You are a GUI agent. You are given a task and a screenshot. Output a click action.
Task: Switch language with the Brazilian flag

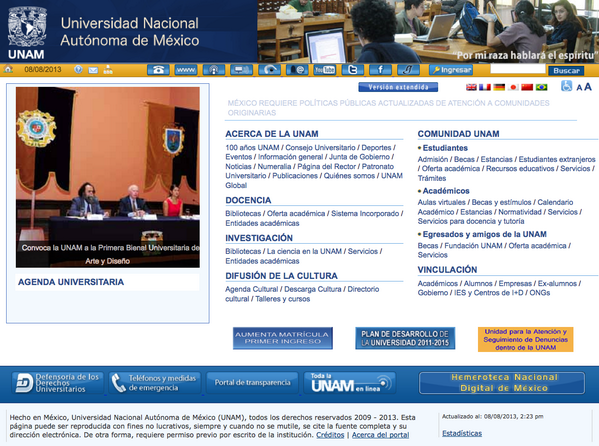click(541, 87)
